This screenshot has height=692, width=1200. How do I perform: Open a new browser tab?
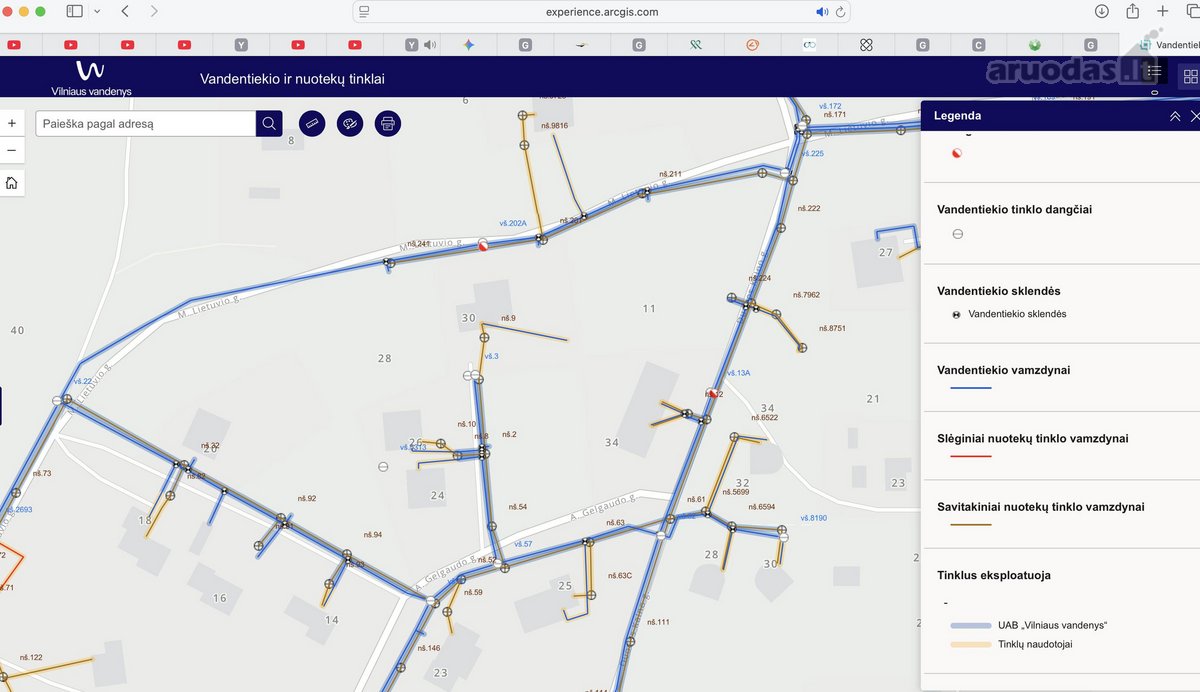[1163, 11]
